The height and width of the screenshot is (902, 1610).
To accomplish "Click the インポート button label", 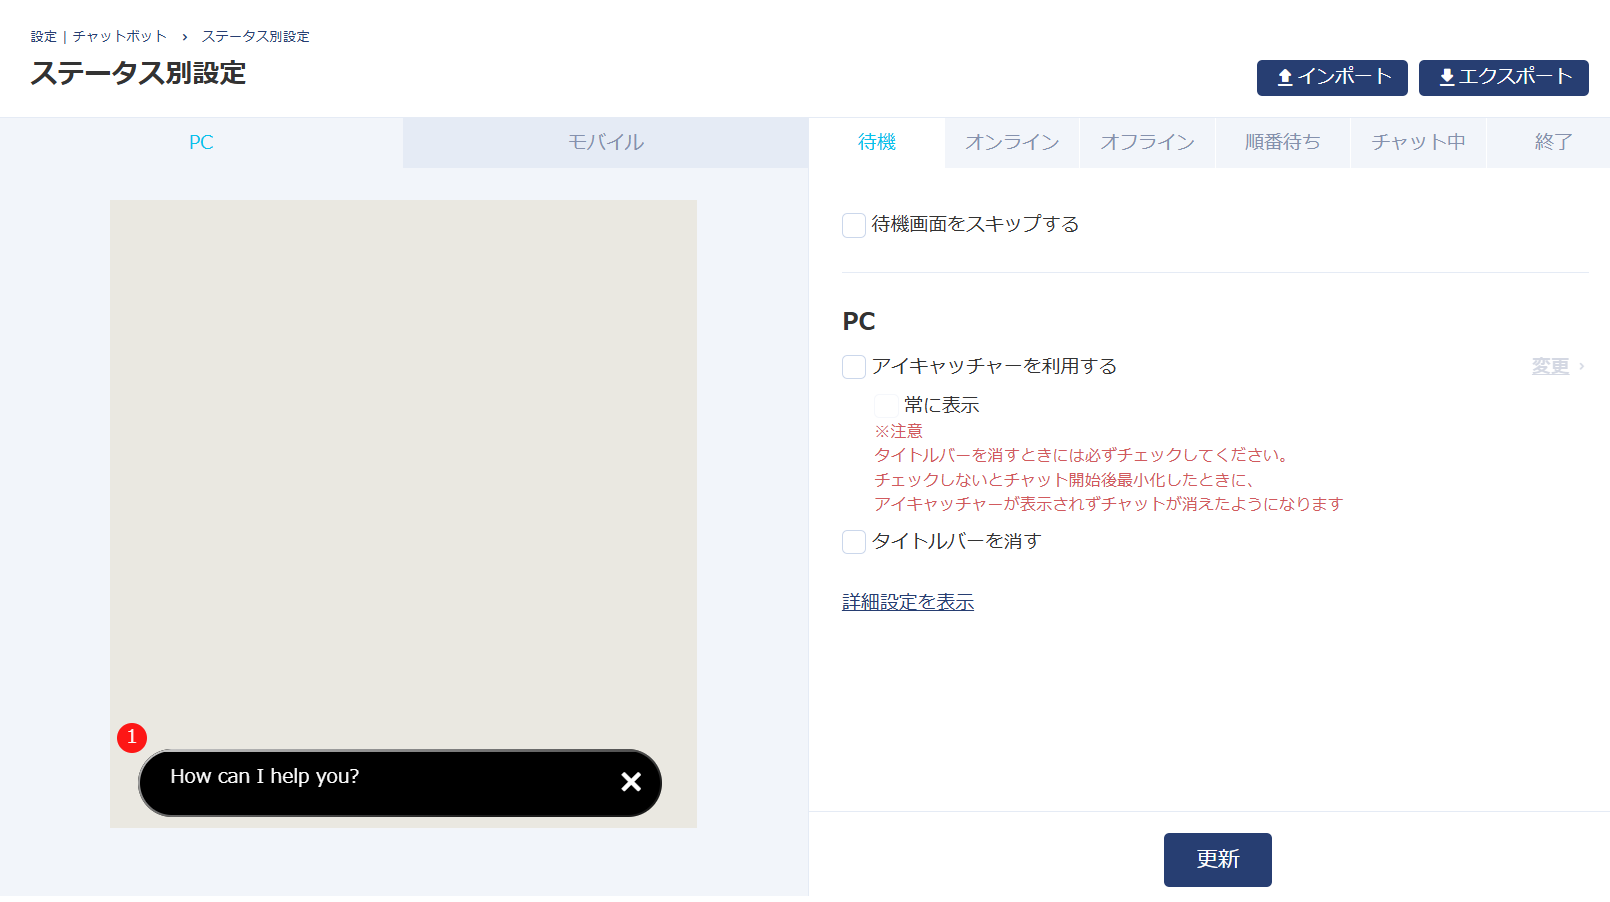I will [1344, 77].
